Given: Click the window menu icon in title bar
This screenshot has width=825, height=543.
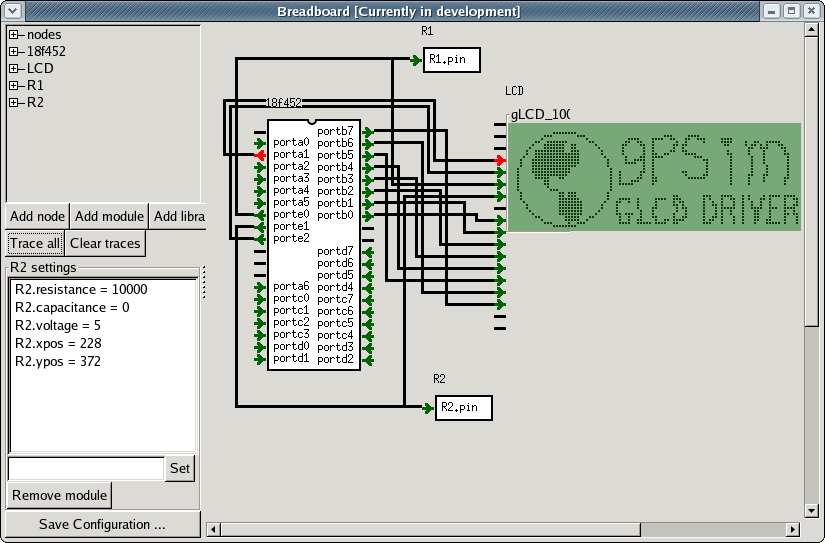Looking at the screenshot, I should [11, 11].
